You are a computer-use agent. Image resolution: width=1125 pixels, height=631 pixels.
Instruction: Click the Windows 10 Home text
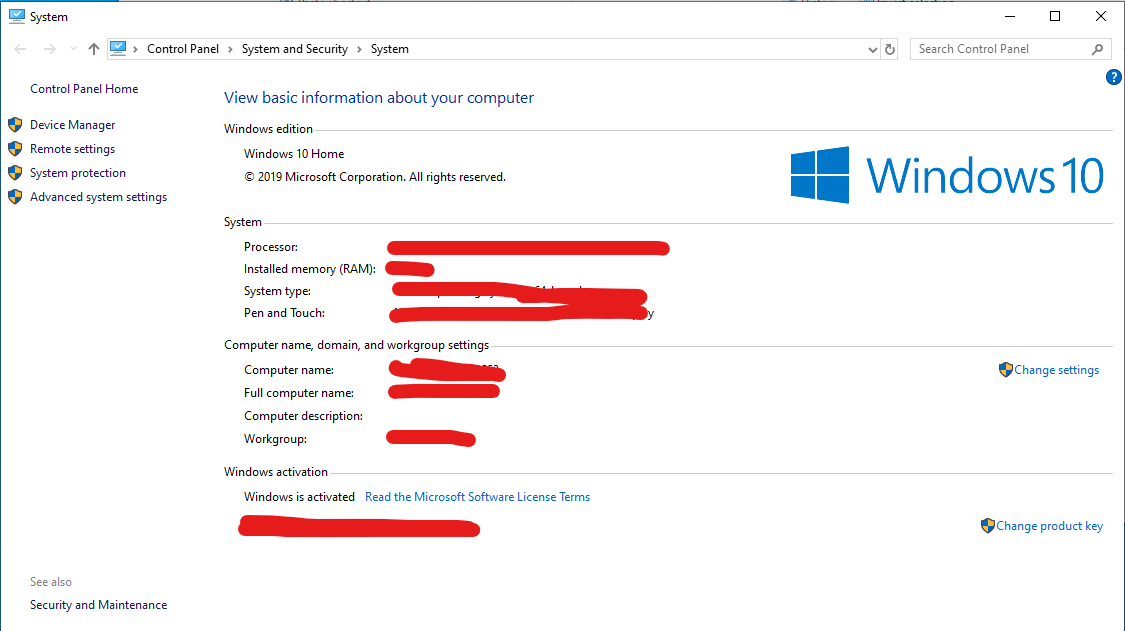[294, 154]
